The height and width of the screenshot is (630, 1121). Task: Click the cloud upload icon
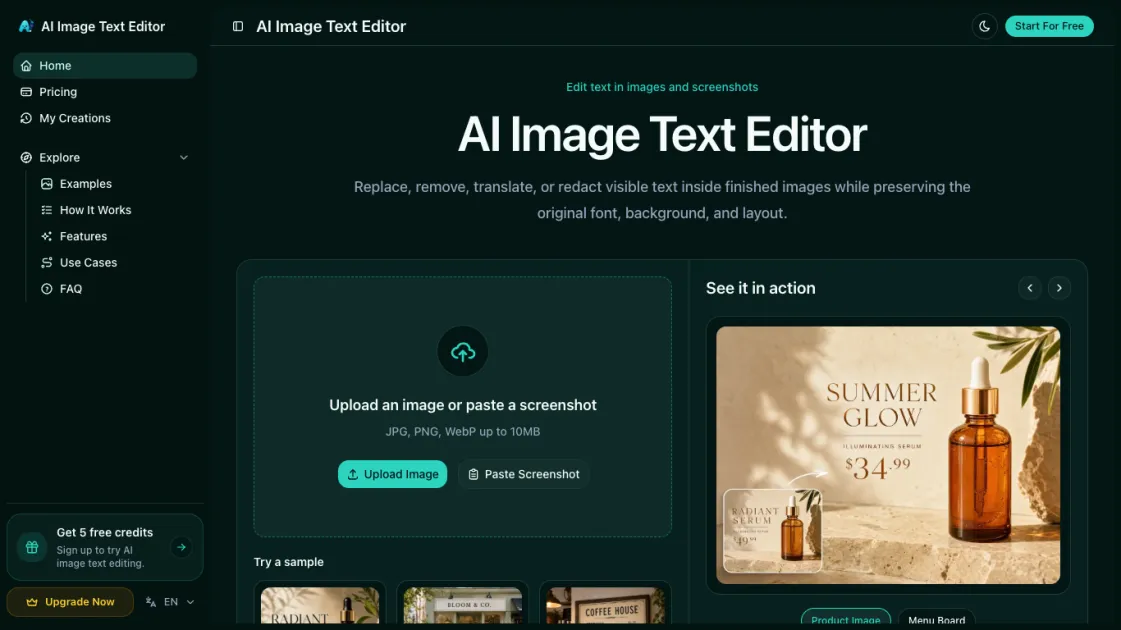tap(463, 352)
